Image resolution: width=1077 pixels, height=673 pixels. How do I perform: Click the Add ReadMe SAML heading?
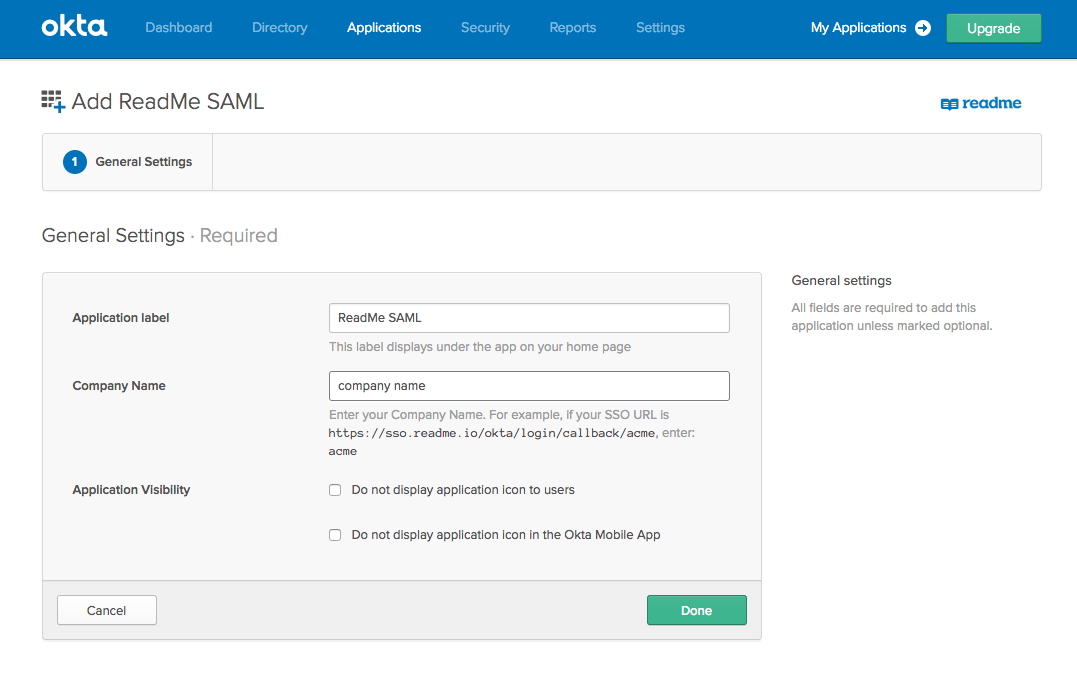click(168, 102)
